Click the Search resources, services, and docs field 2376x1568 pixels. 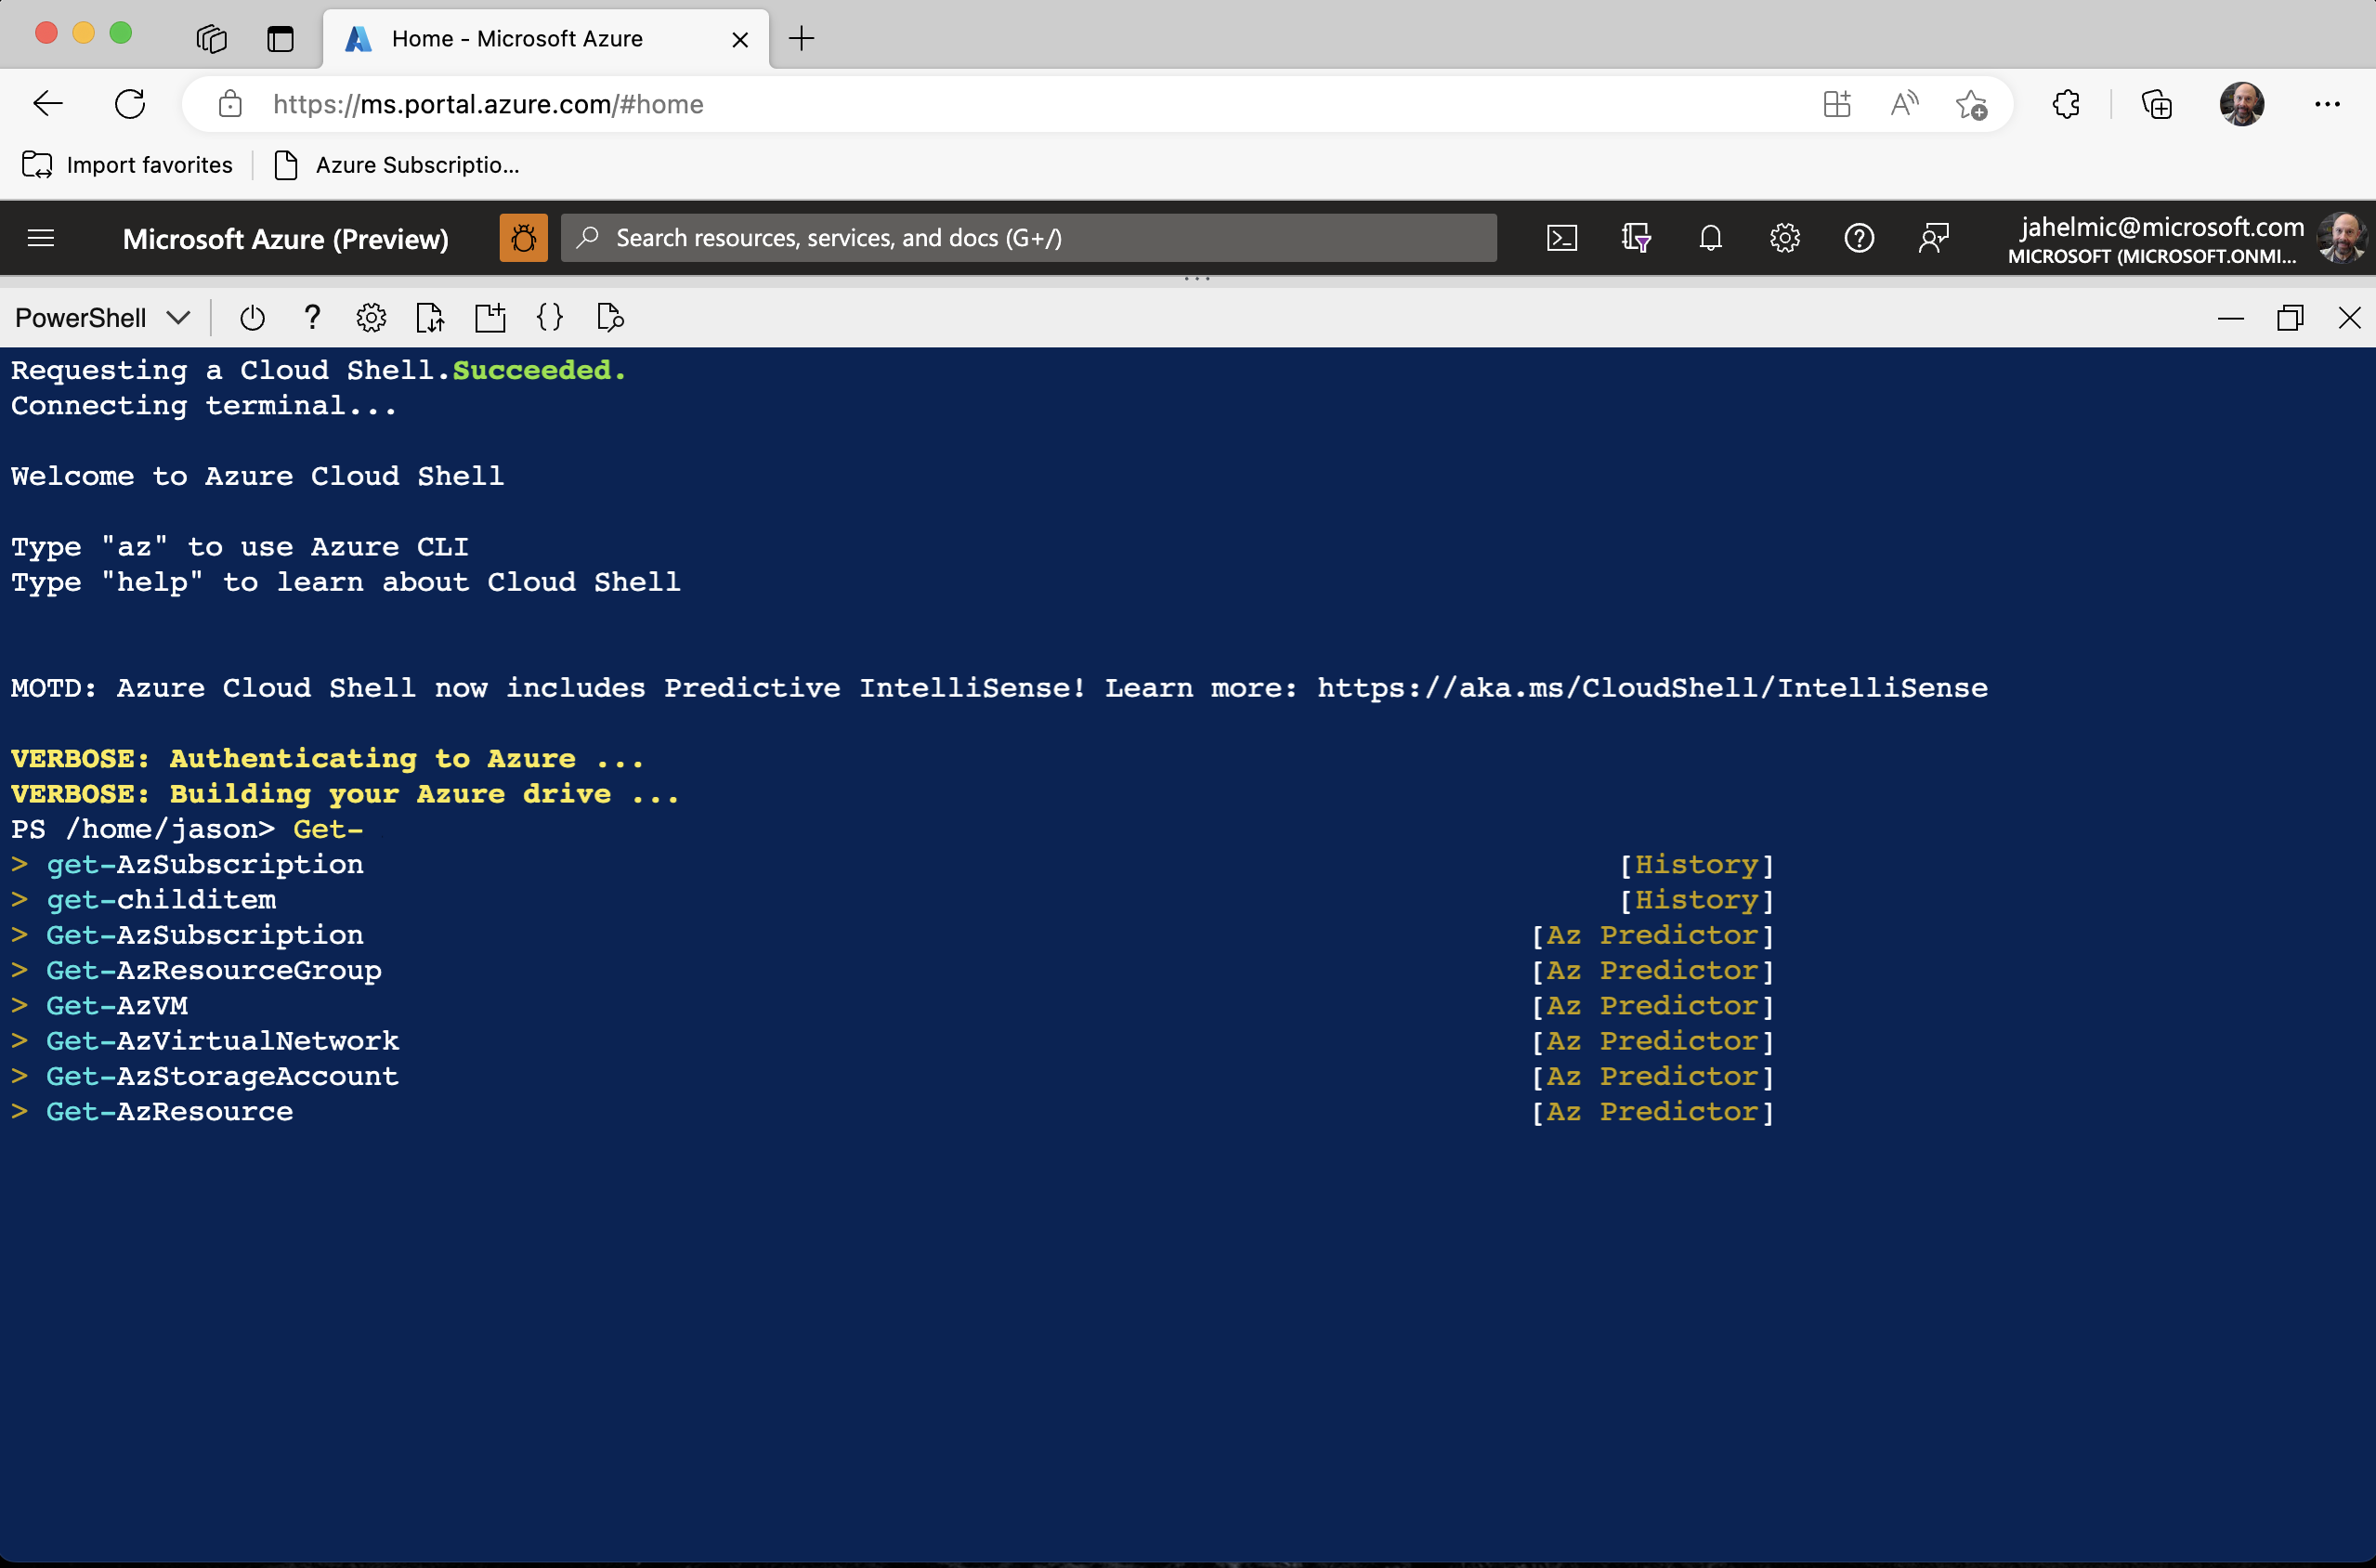[1028, 237]
